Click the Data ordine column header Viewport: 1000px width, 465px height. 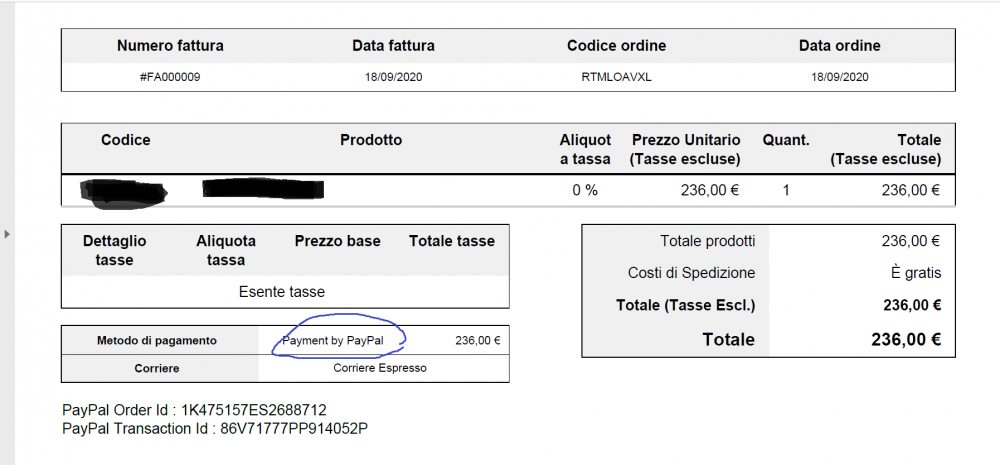[x=839, y=46]
